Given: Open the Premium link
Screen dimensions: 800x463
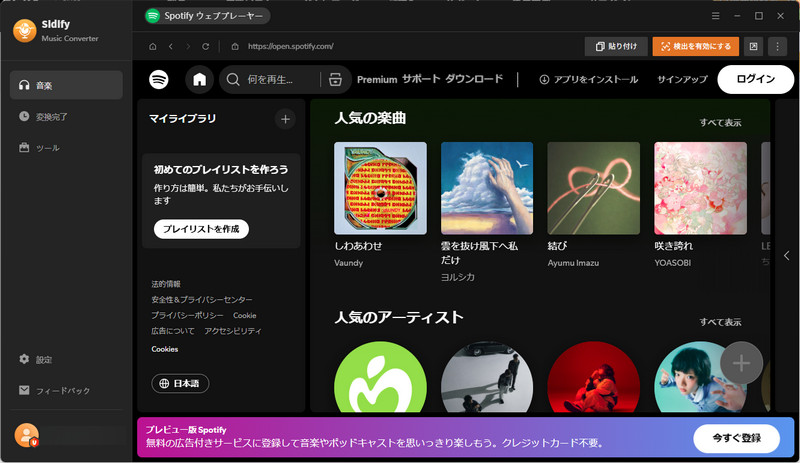Looking at the screenshot, I should click(x=377, y=80).
